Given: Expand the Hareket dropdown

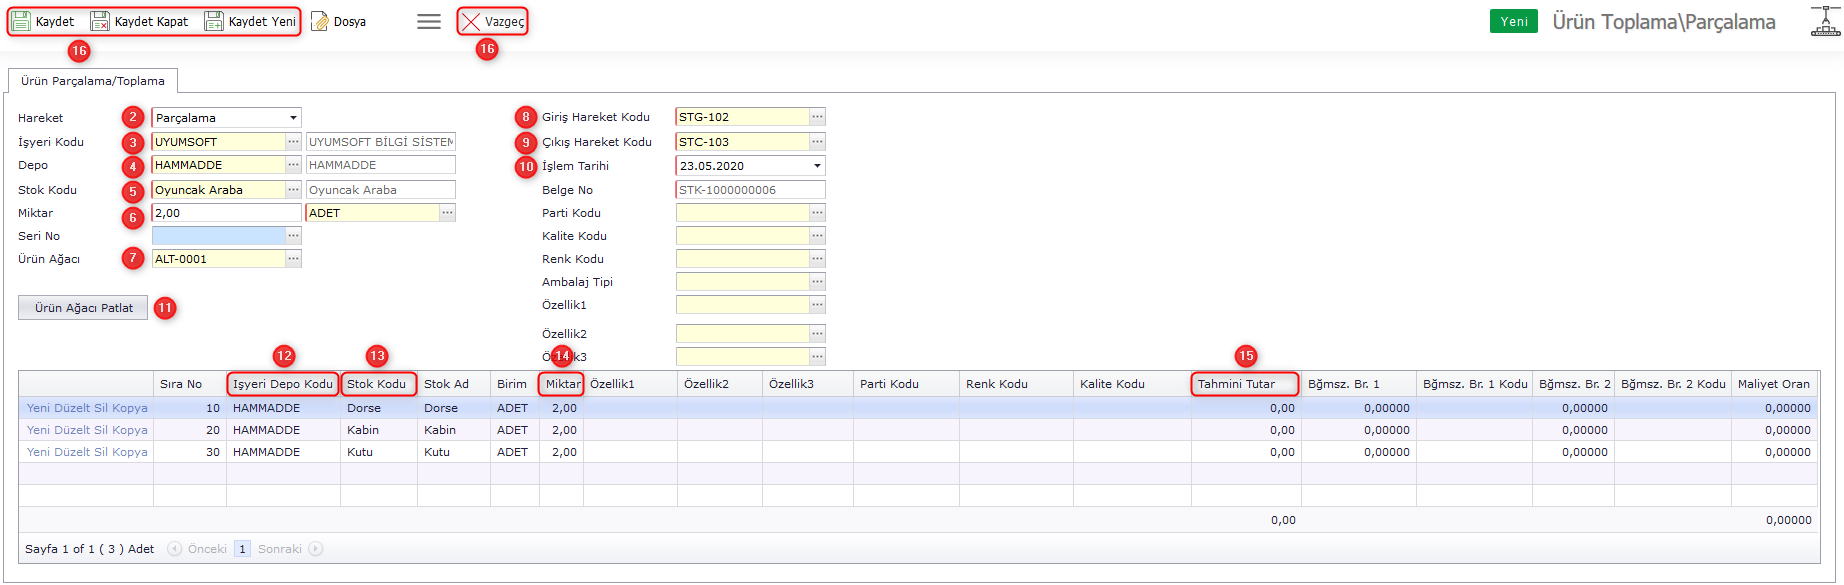Looking at the screenshot, I should coord(293,118).
